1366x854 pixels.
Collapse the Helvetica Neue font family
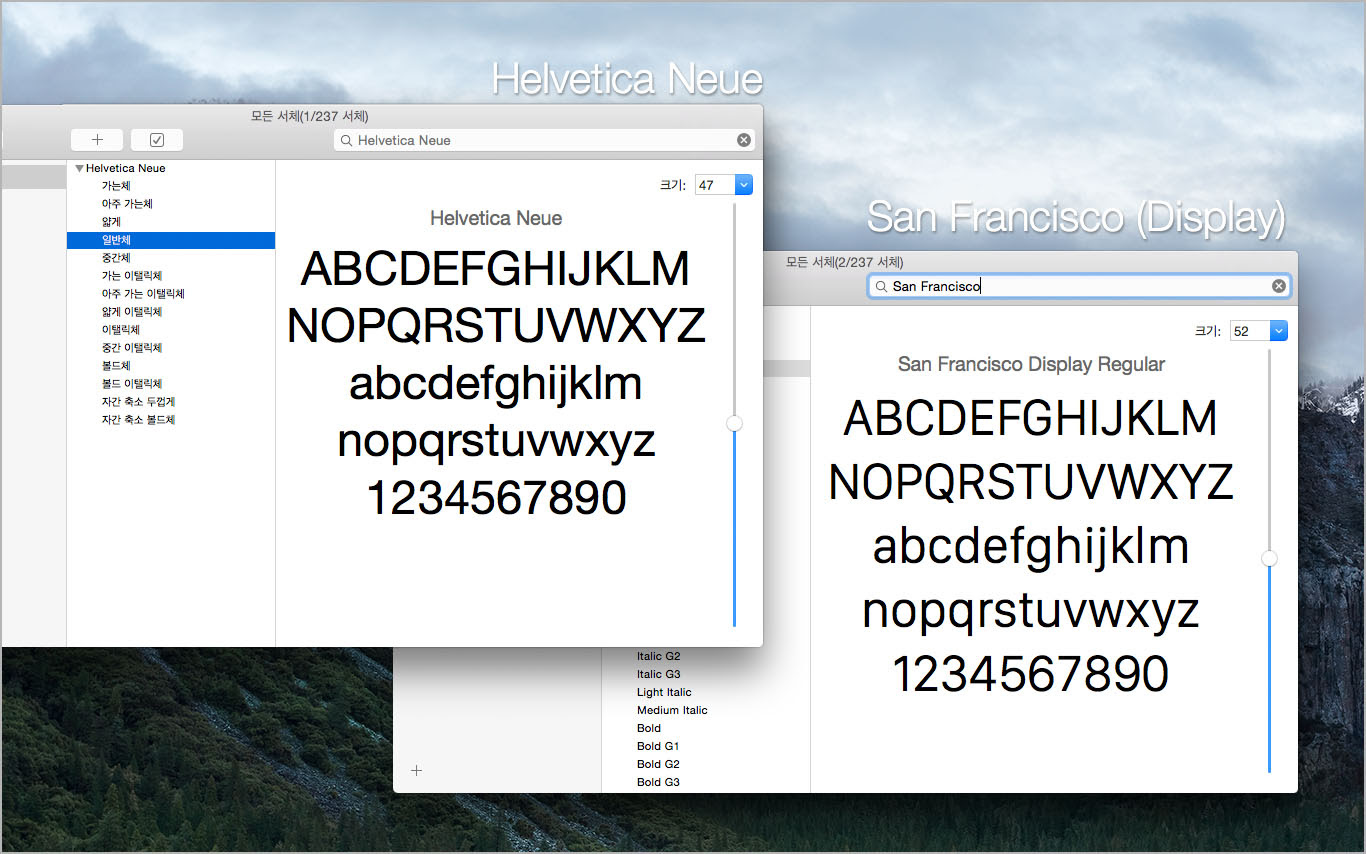pyautogui.click(x=79, y=169)
